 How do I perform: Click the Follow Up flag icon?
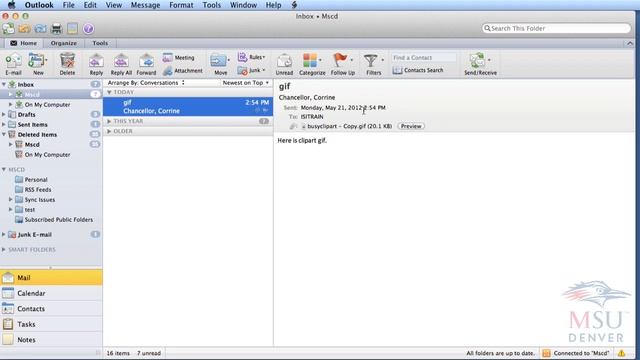click(340, 60)
